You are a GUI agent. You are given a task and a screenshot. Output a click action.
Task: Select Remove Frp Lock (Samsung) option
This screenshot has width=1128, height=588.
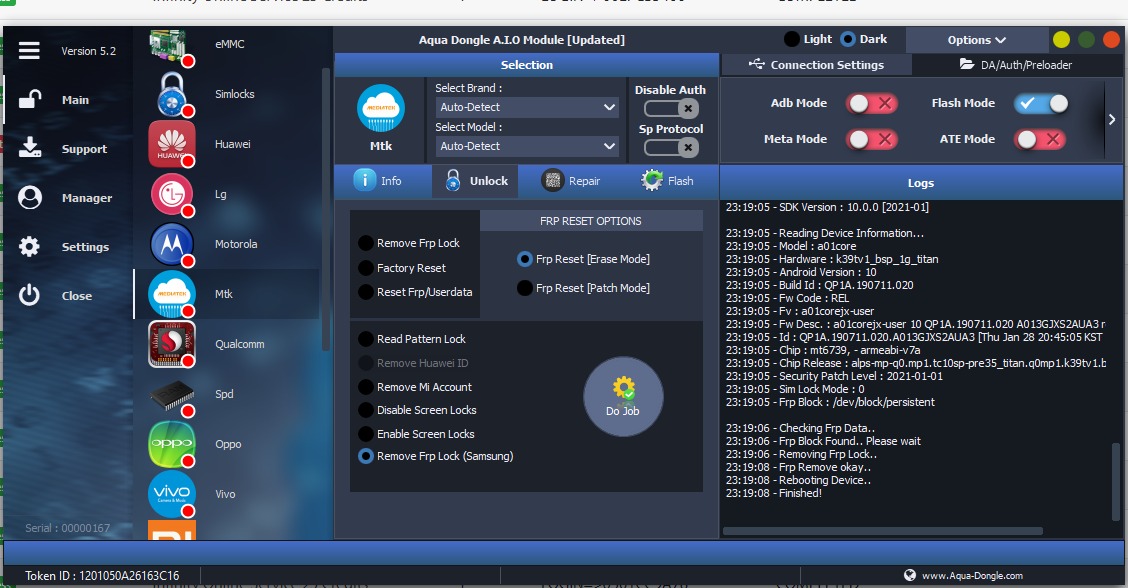click(365, 456)
